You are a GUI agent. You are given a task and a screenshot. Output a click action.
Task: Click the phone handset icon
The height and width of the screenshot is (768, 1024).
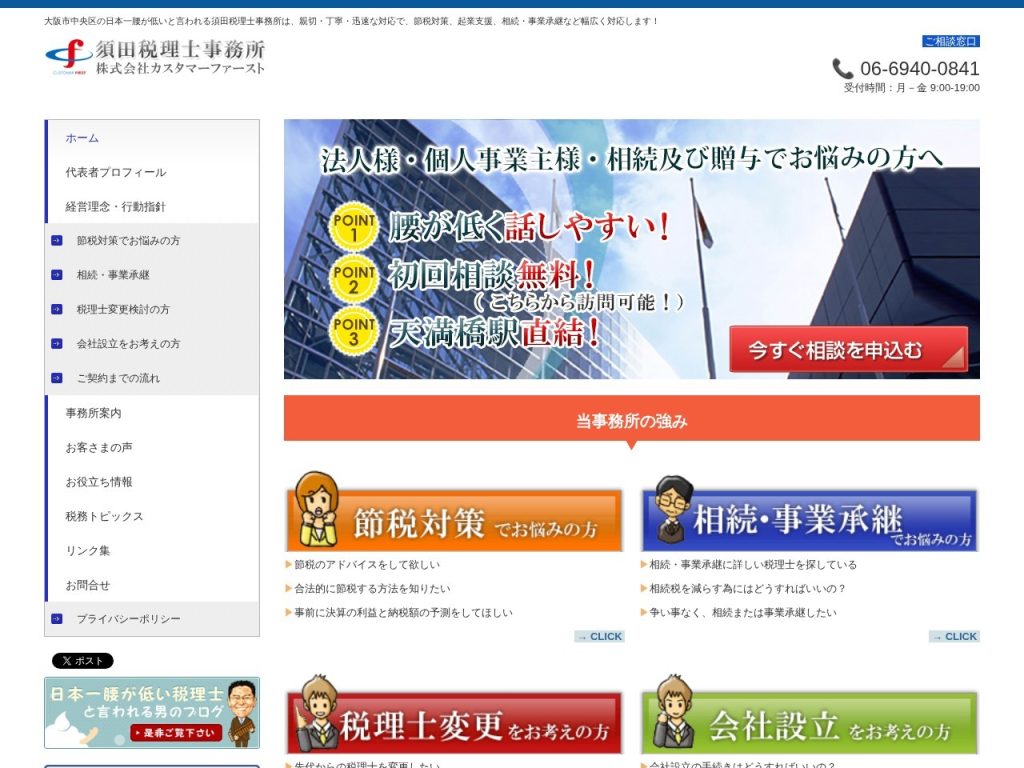point(842,69)
